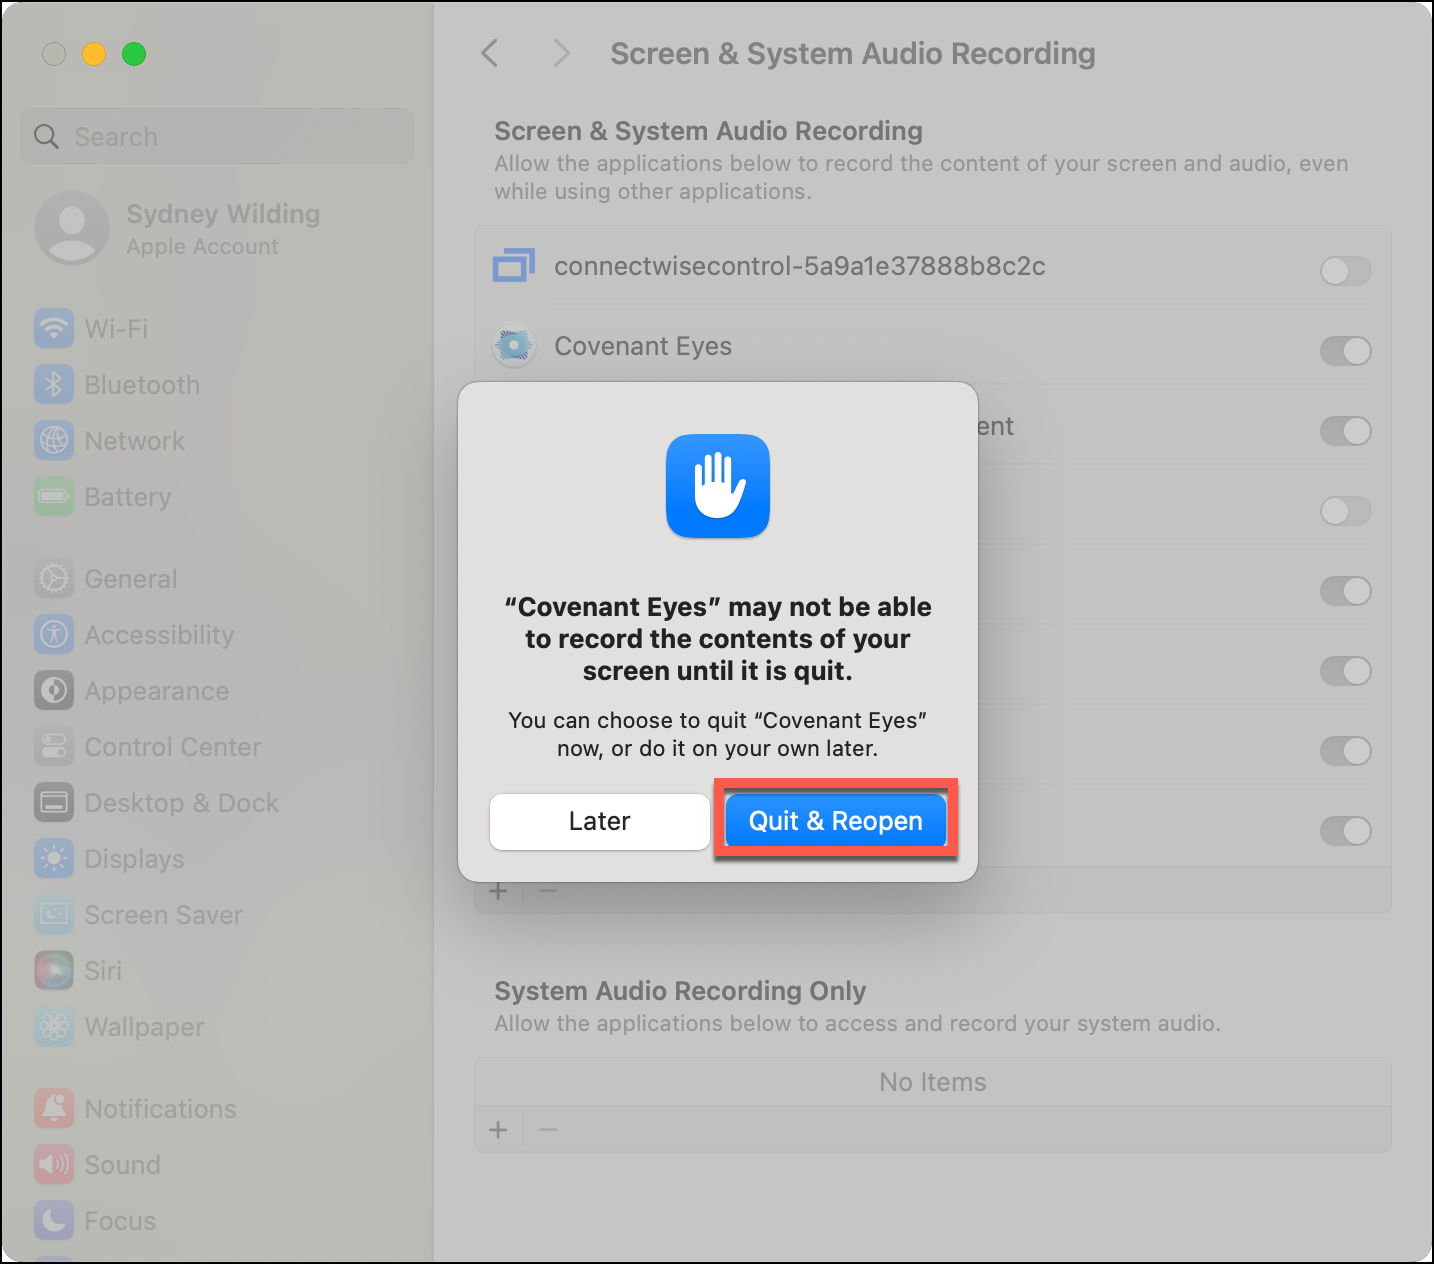Click the No Items list area
1434x1264 pixels.
(x=932, y=1082)
